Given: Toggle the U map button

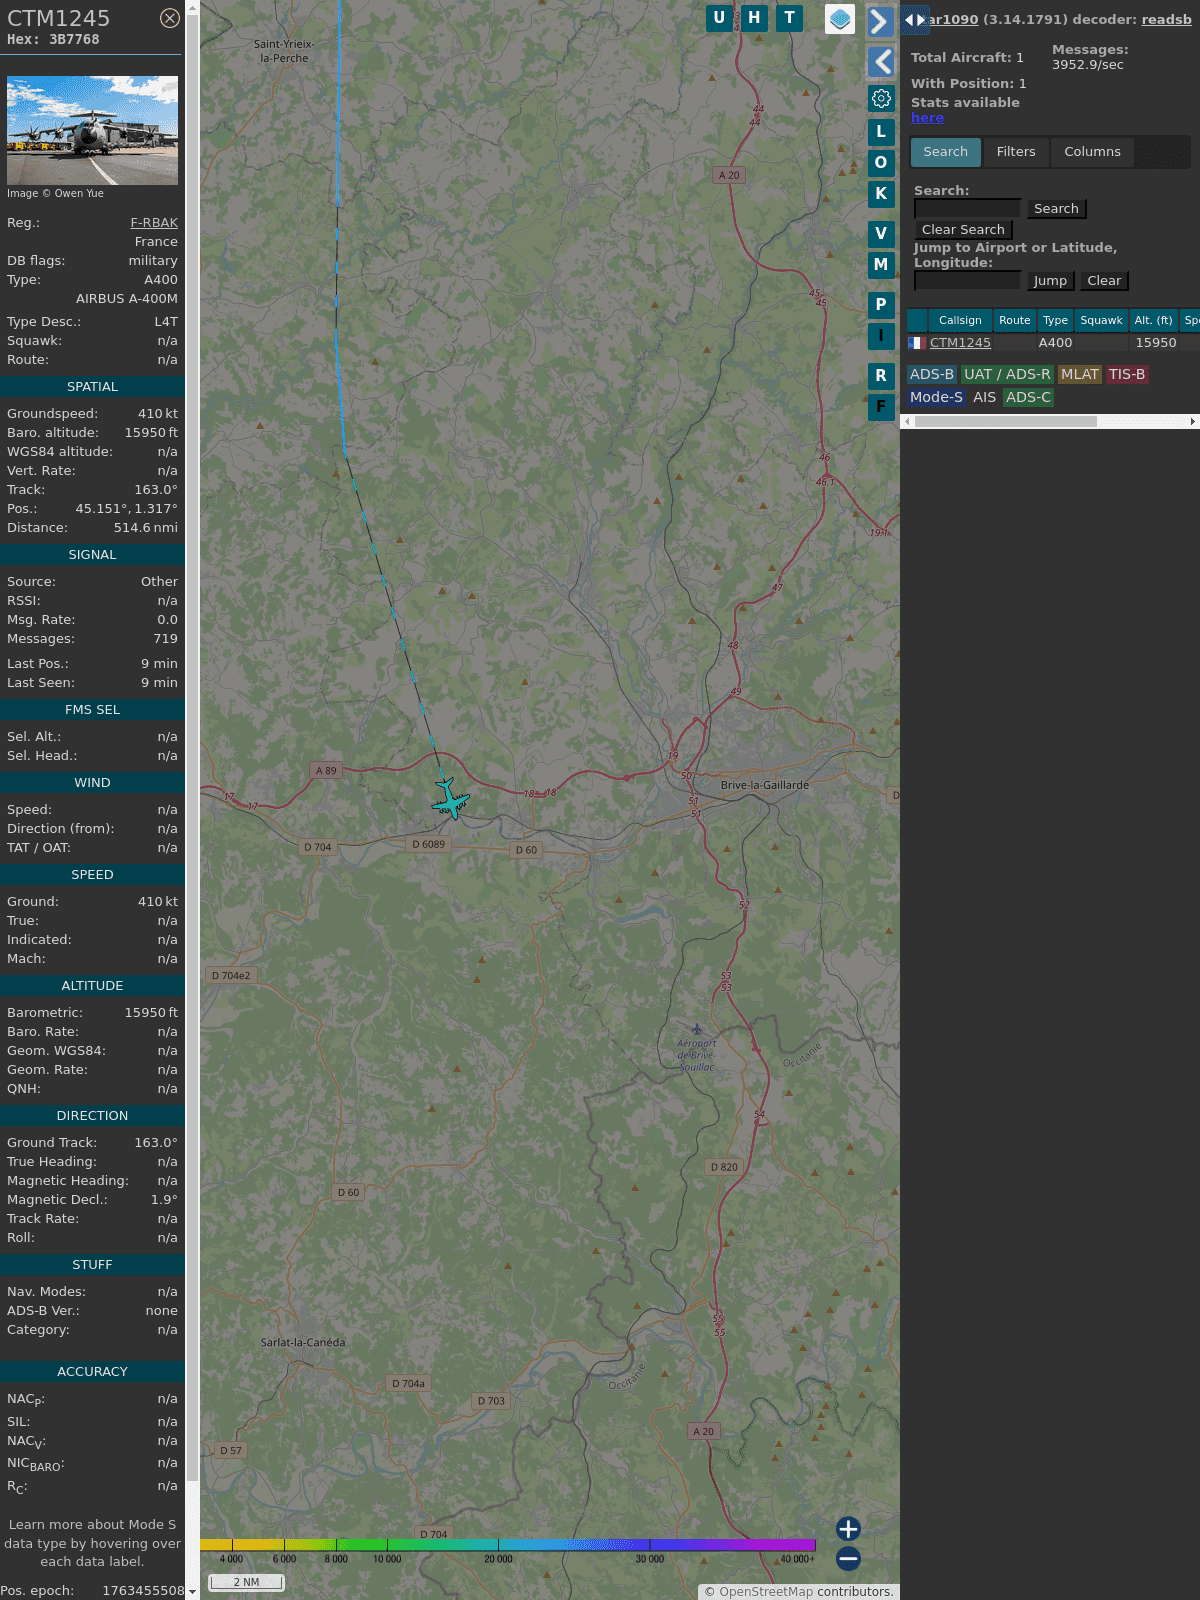Looking at the screenshot, I should pyautogui.click(x=719, y=18).
